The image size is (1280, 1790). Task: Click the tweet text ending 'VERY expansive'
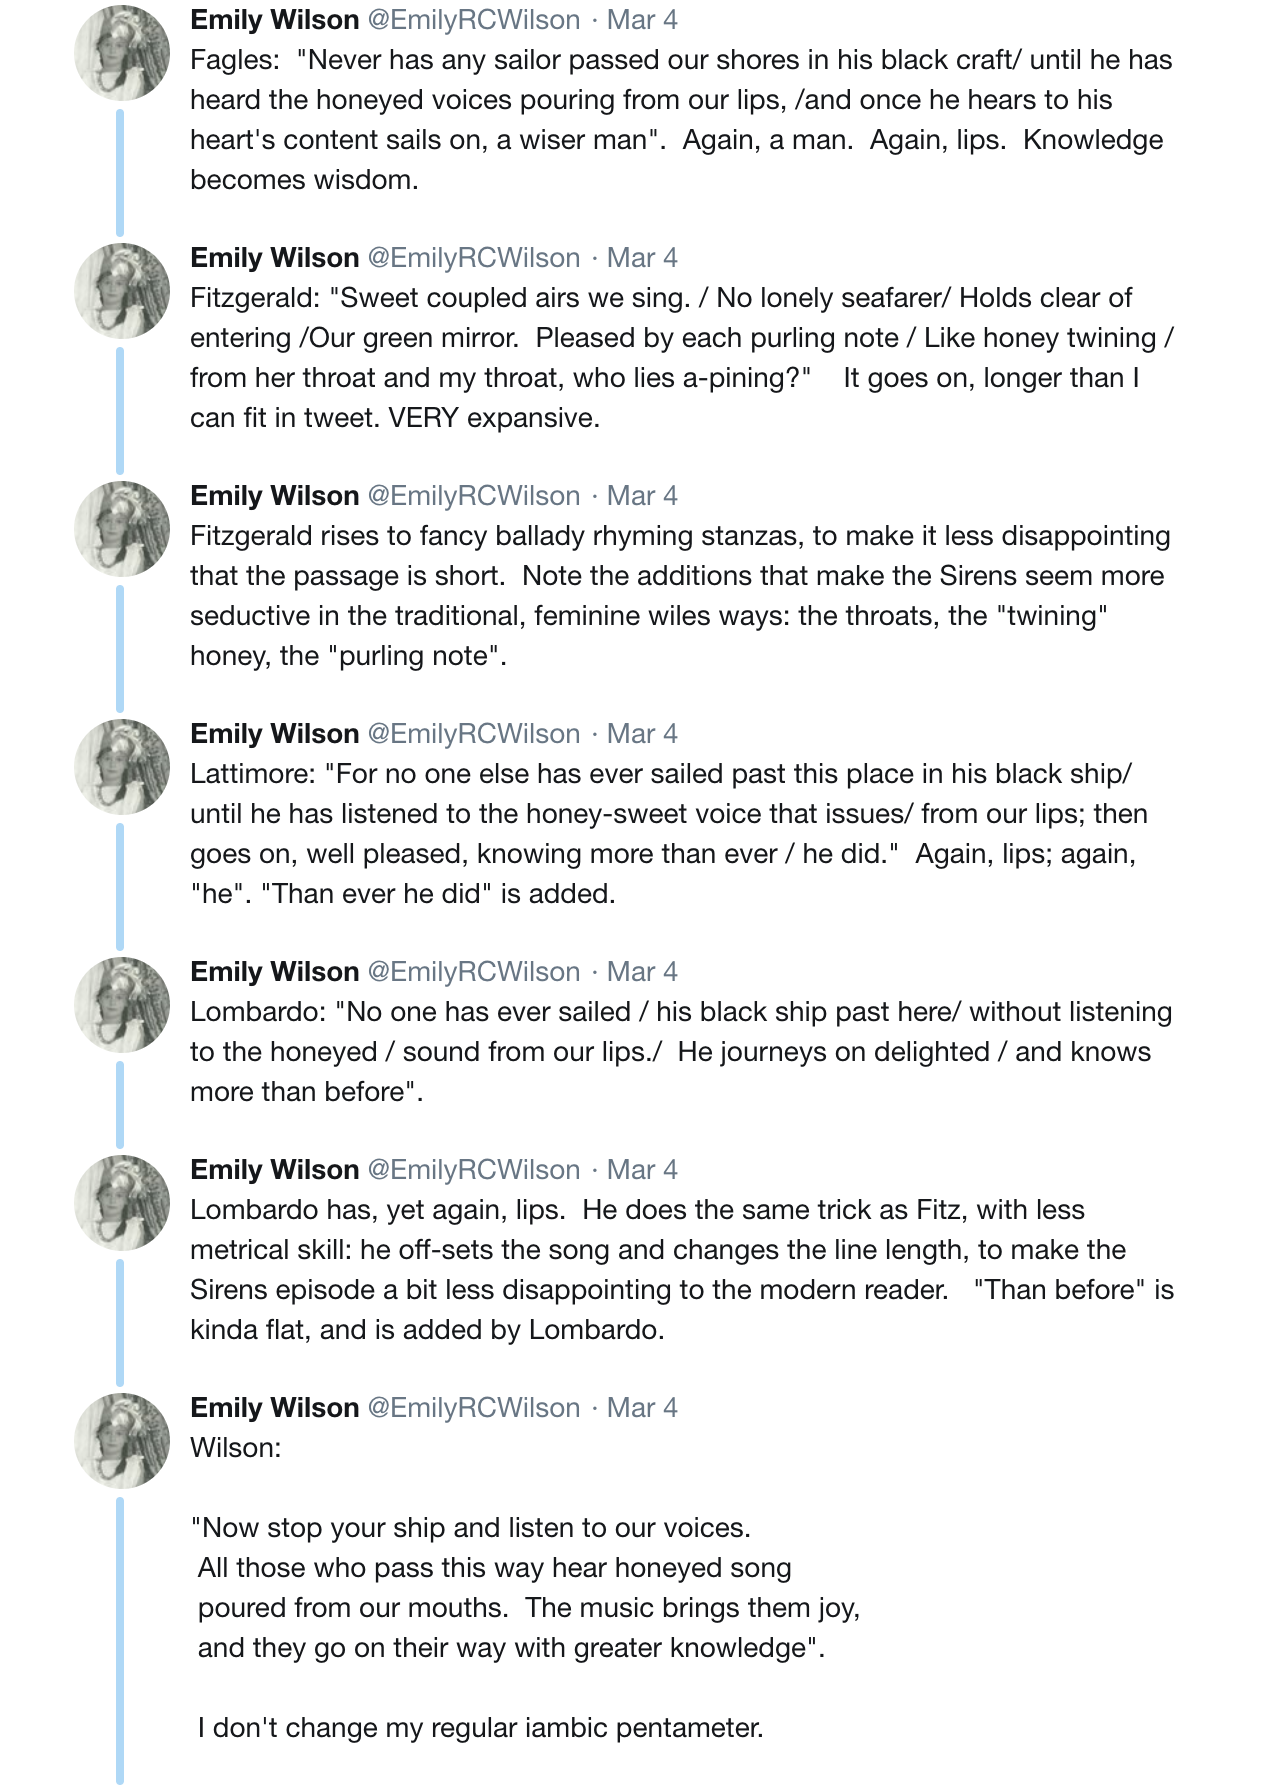click(x=680, y=358)
